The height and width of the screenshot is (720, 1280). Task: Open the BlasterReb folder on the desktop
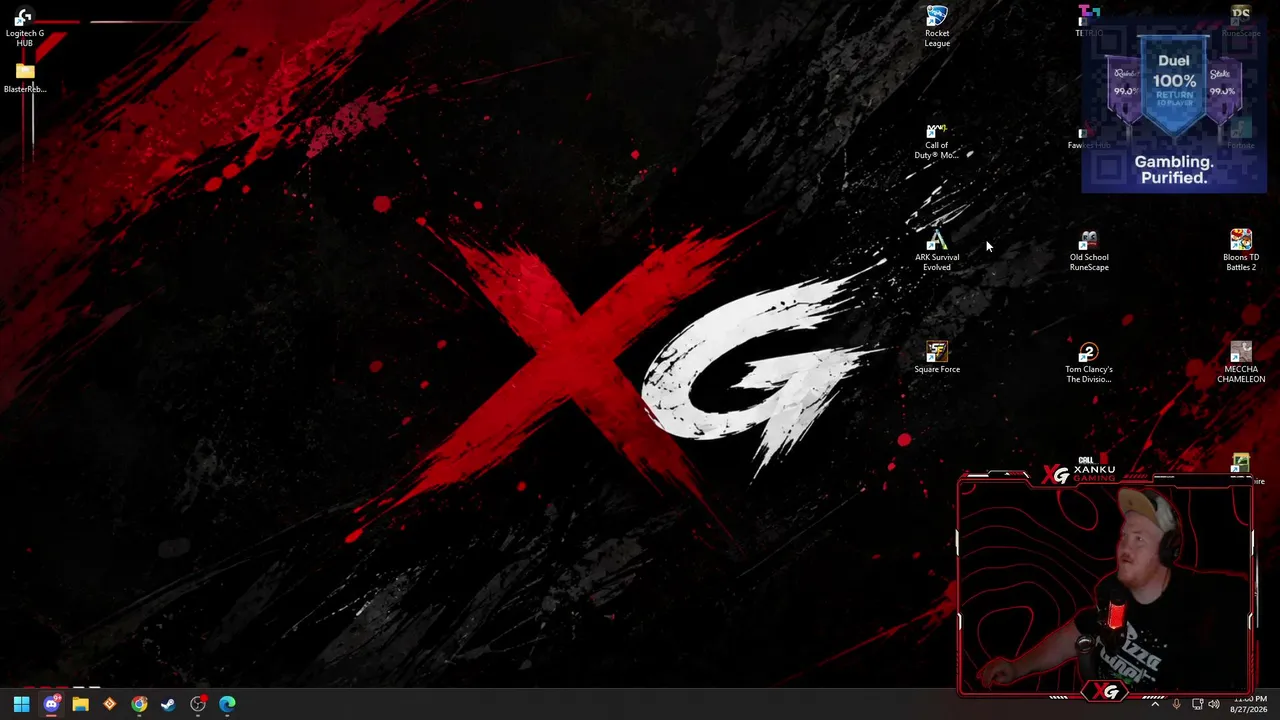point(24,78)
